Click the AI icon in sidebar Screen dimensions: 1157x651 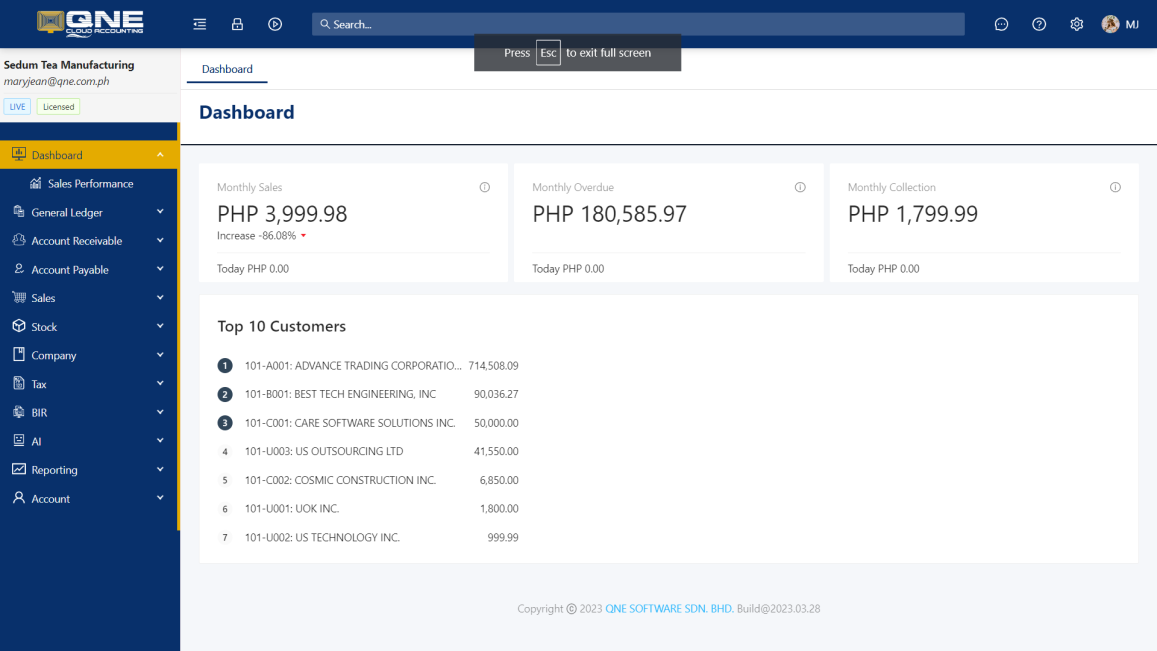[x=18, y=441]
